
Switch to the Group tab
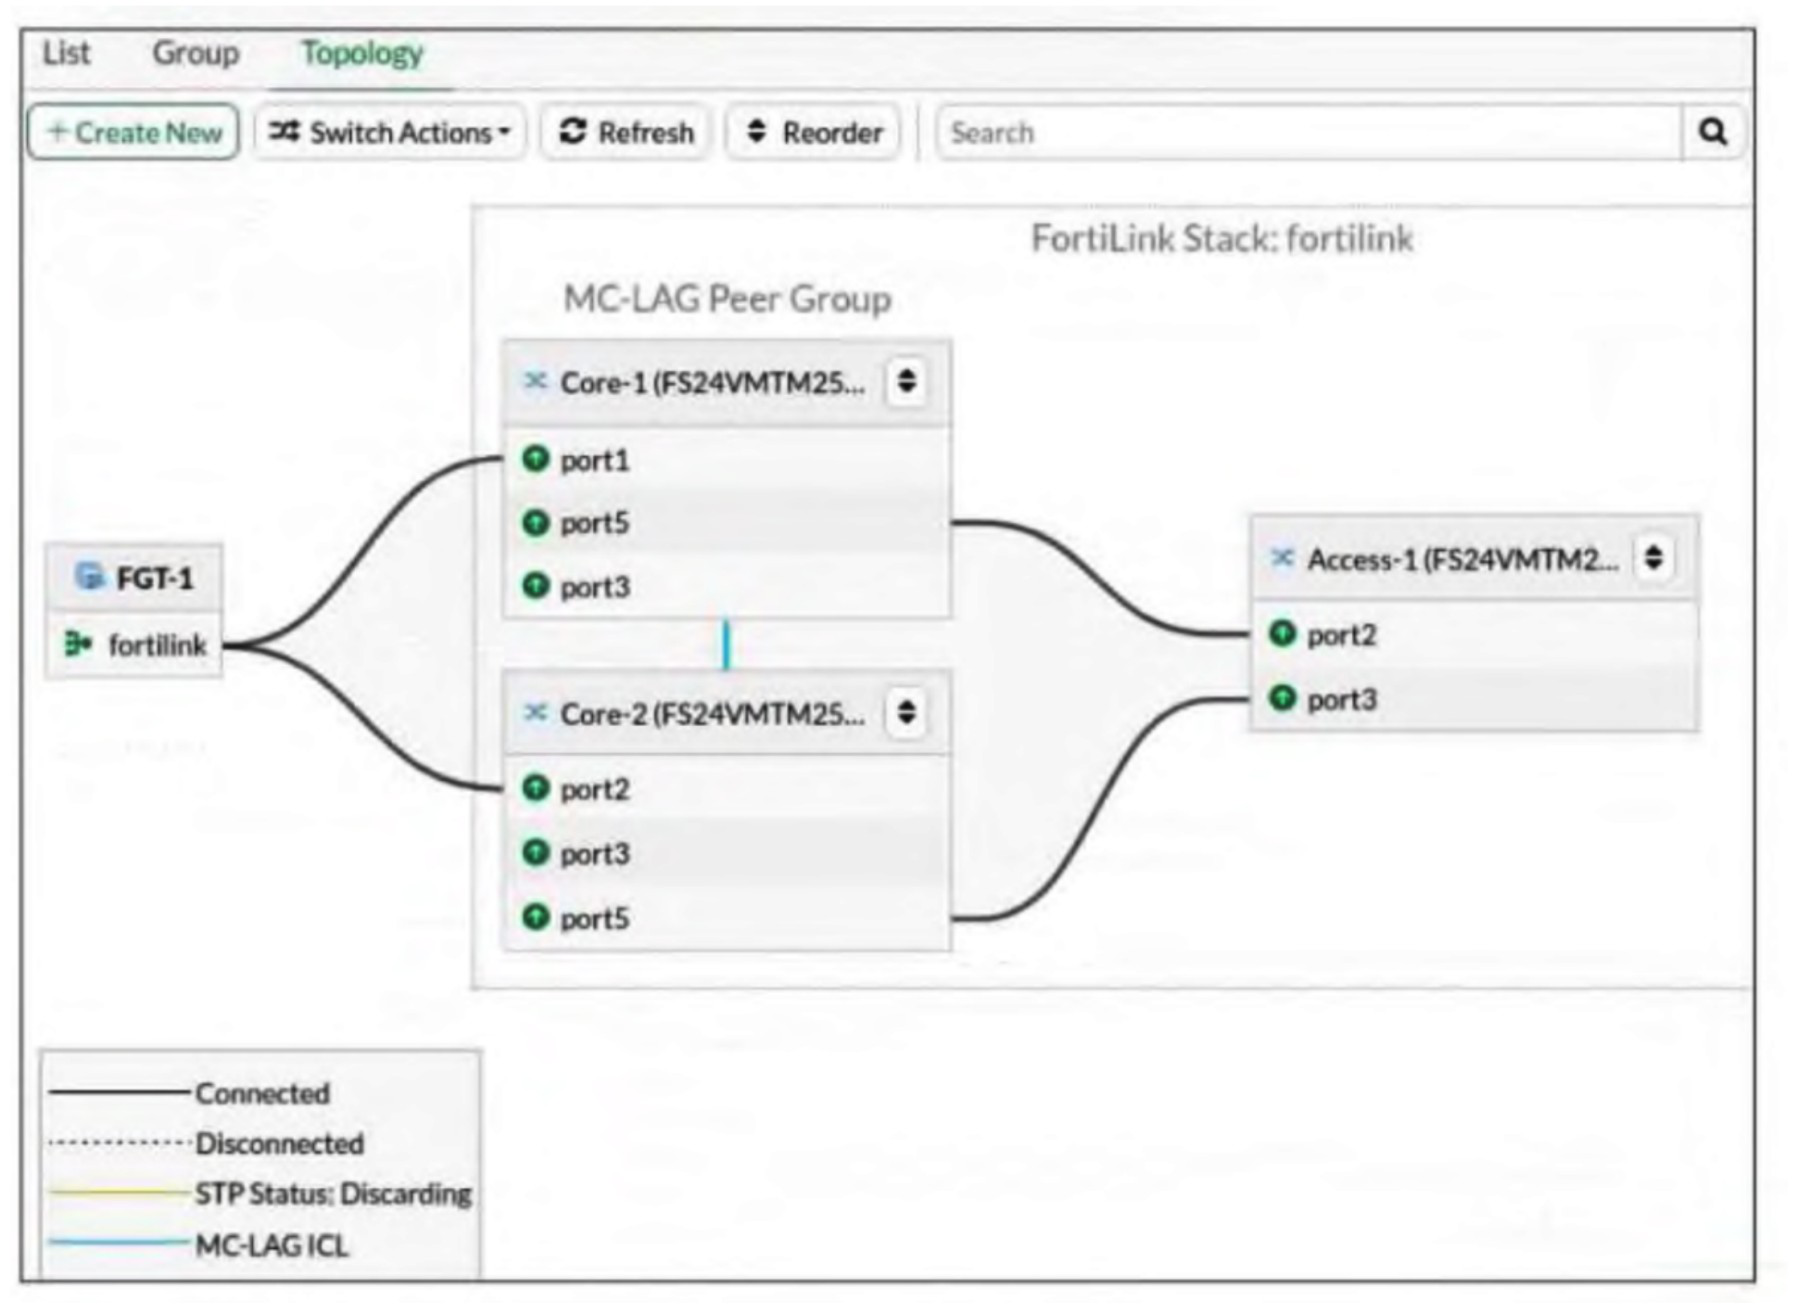tap(196, 53)
